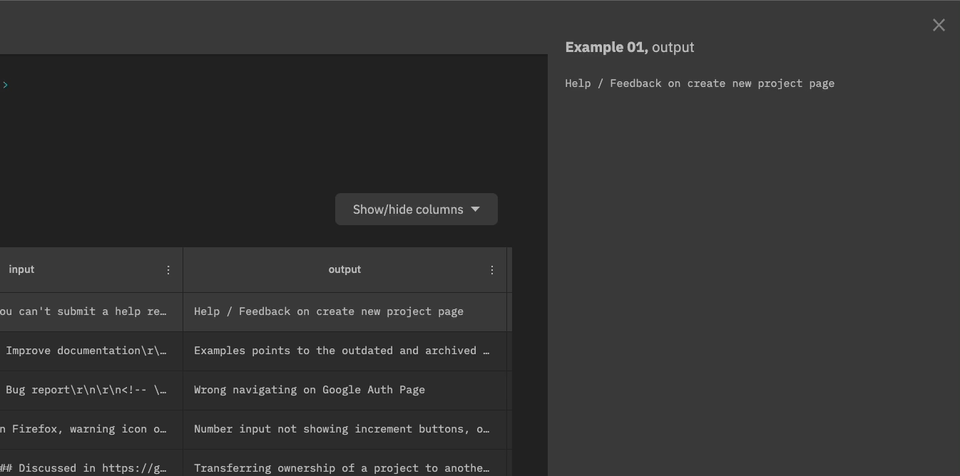The height and width of the screenshot is (476, 960).
Task: Close the Example 01 detail panel
Action: (938, 25)
